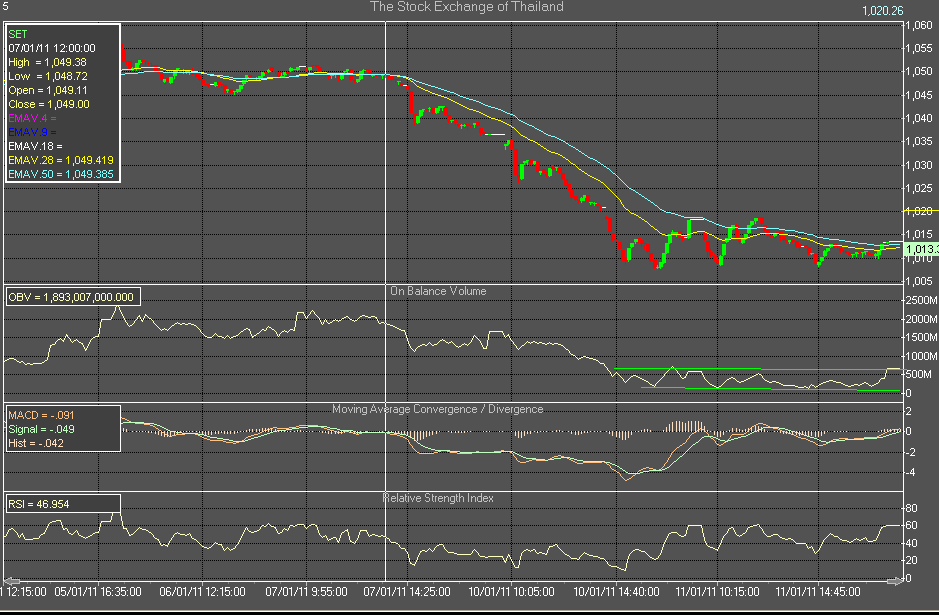The width and height of the screenshot is (939, 615).
Task: Click the highlighted current price tag on price axis
Action: point(920,249)
